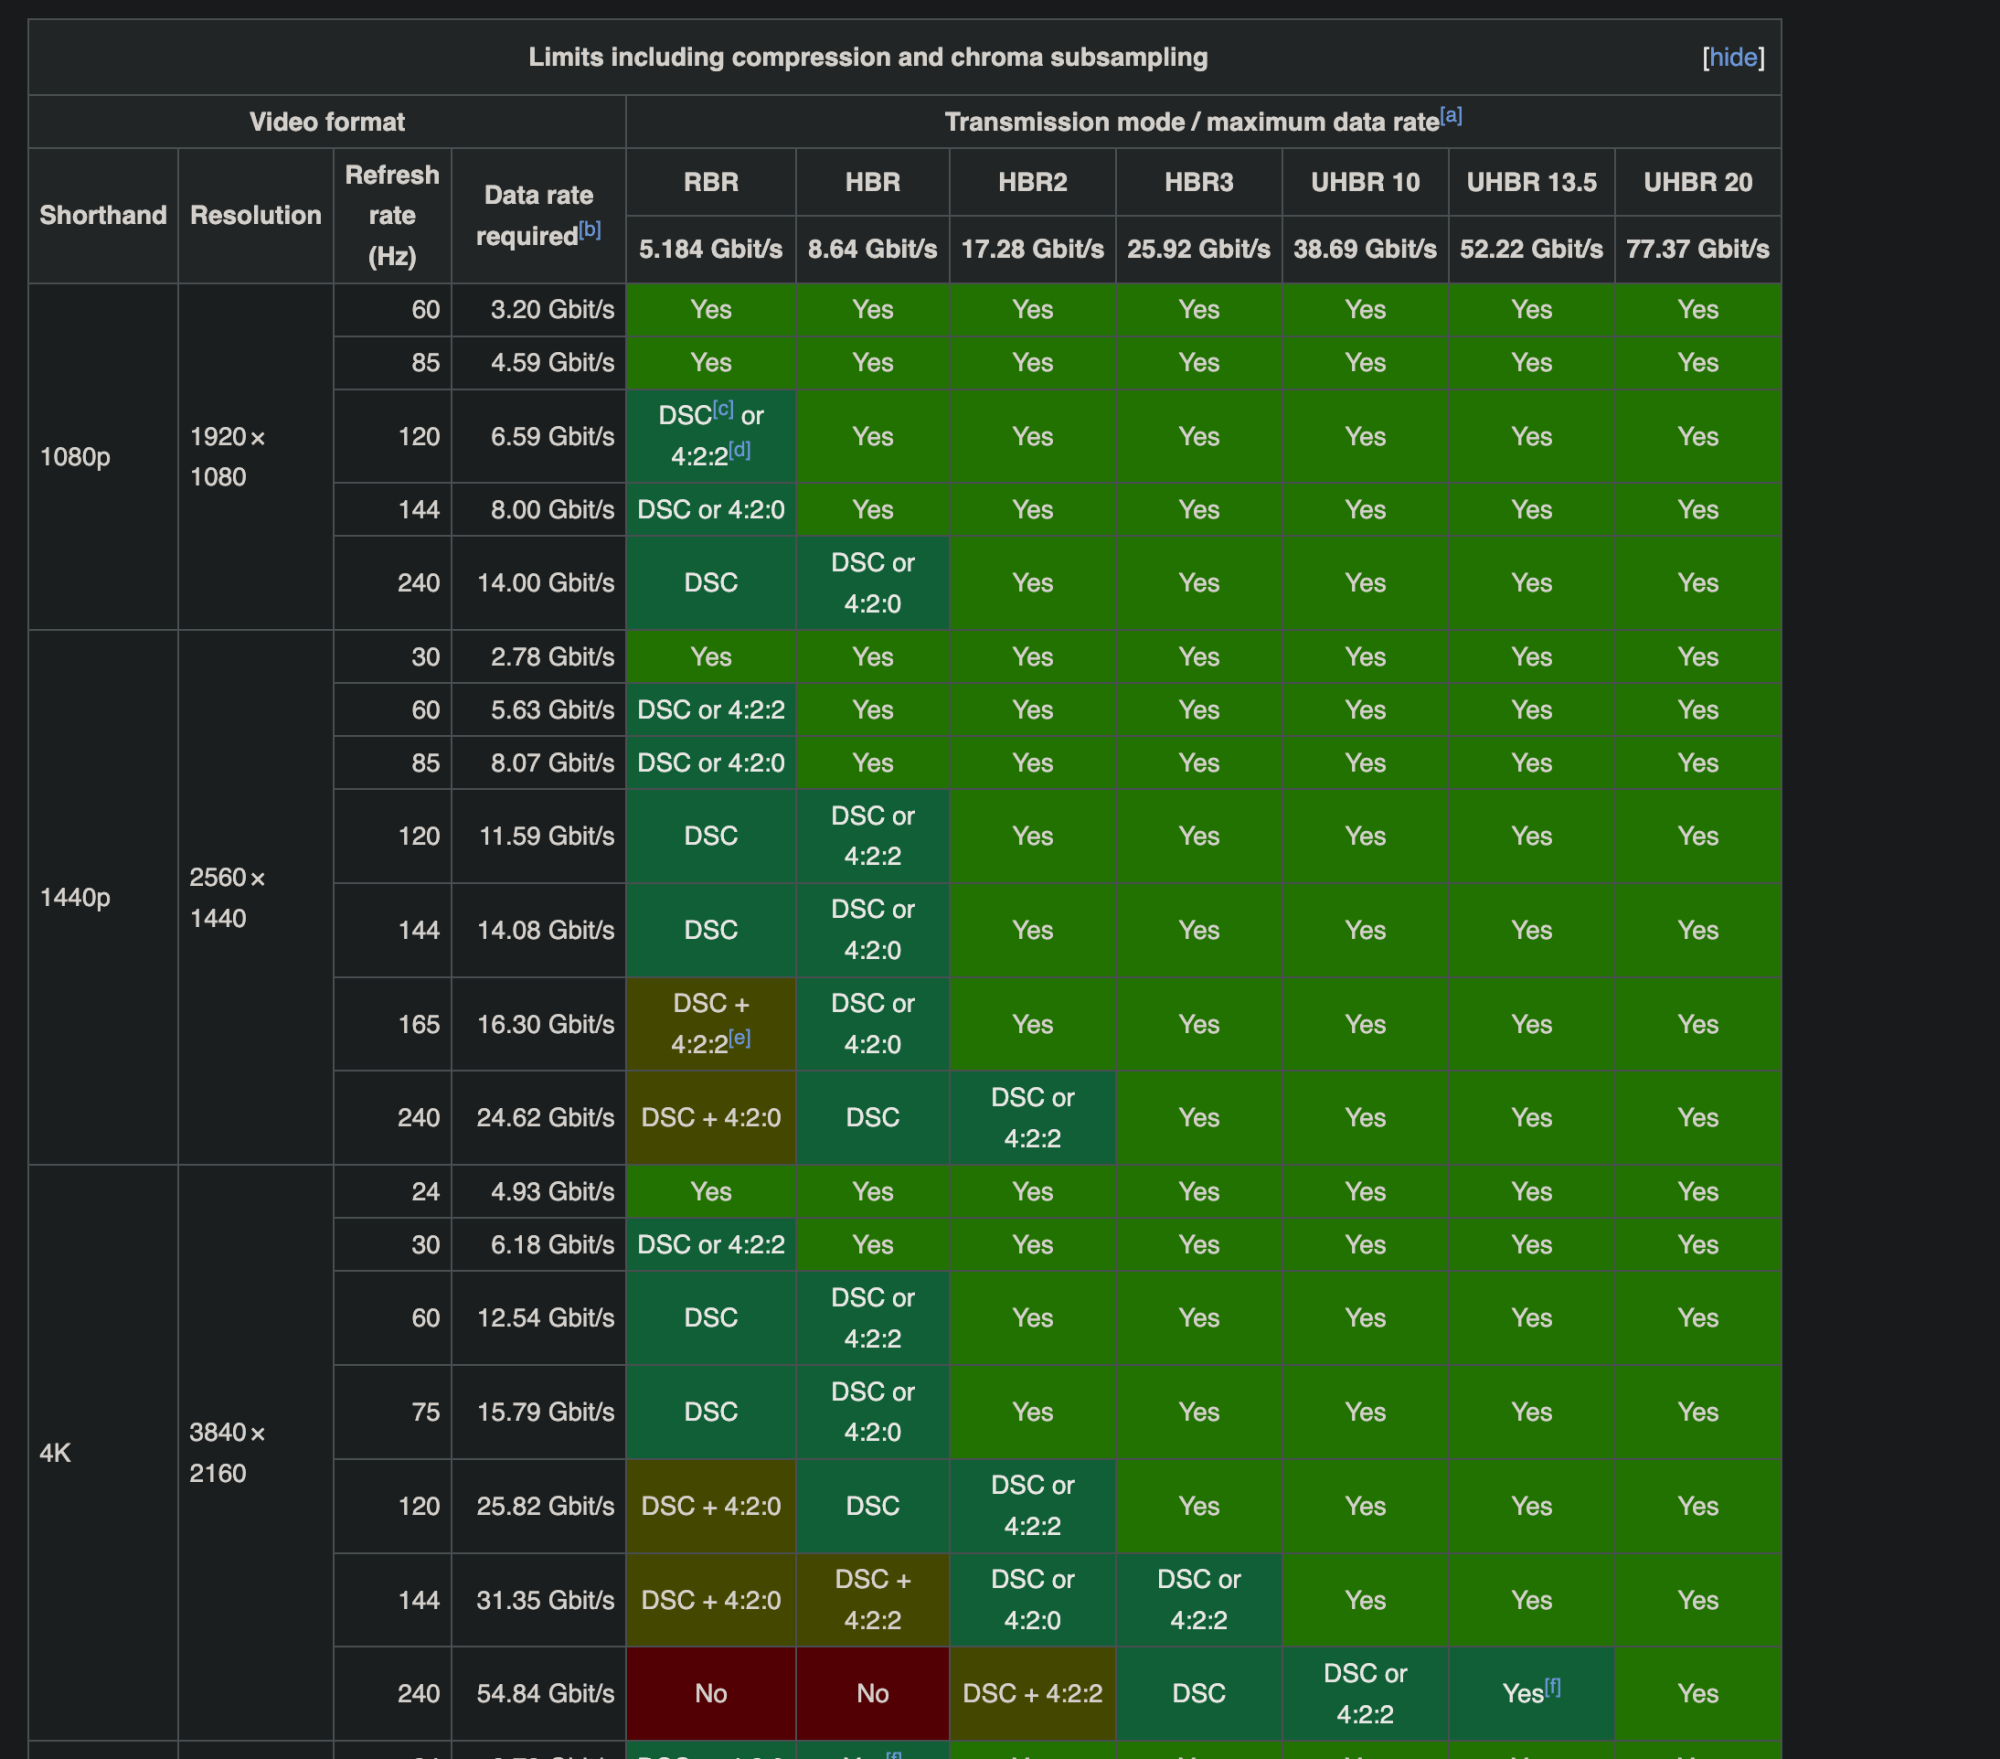Click the Resolution column header

(256, 215)
